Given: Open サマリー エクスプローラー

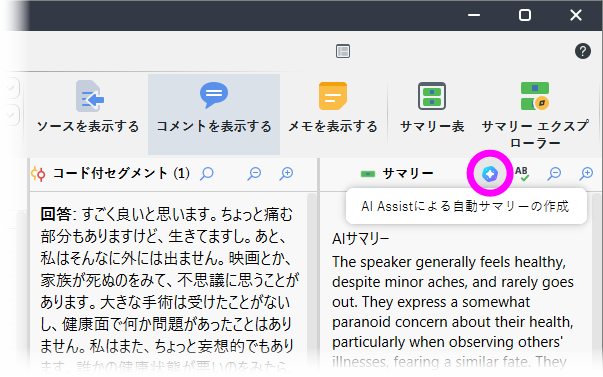Looking at the screenshot, I should 535,115.
